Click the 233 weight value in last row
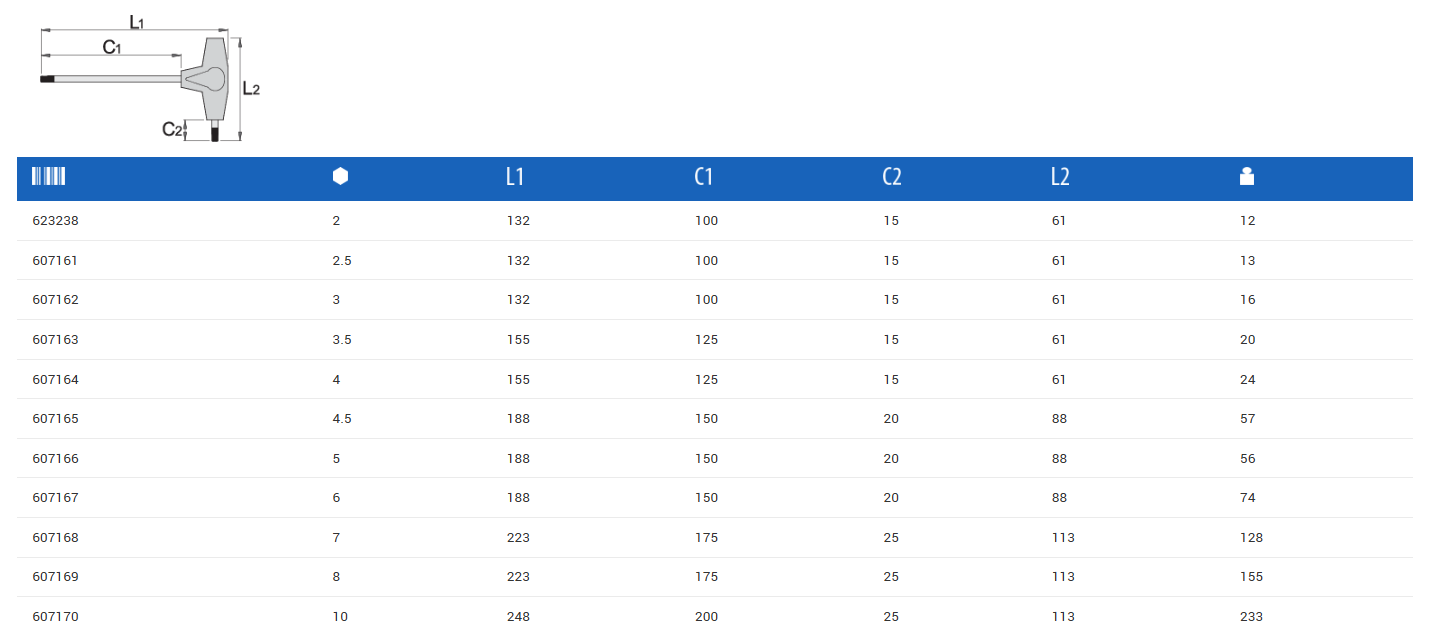Image resolution: width=1431 pixels, height=635 pixels. [1251, 617]
